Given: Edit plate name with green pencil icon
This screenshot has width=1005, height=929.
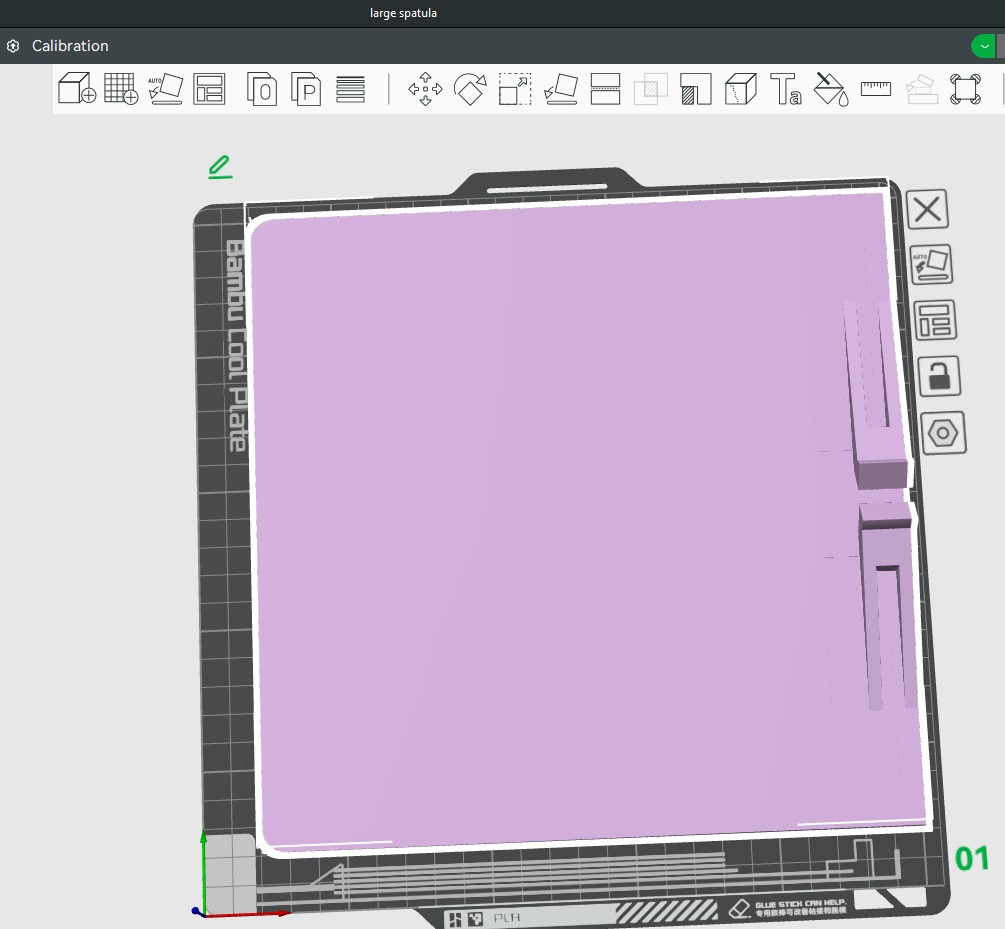Looking at the screenshot, I should point(220,167).
